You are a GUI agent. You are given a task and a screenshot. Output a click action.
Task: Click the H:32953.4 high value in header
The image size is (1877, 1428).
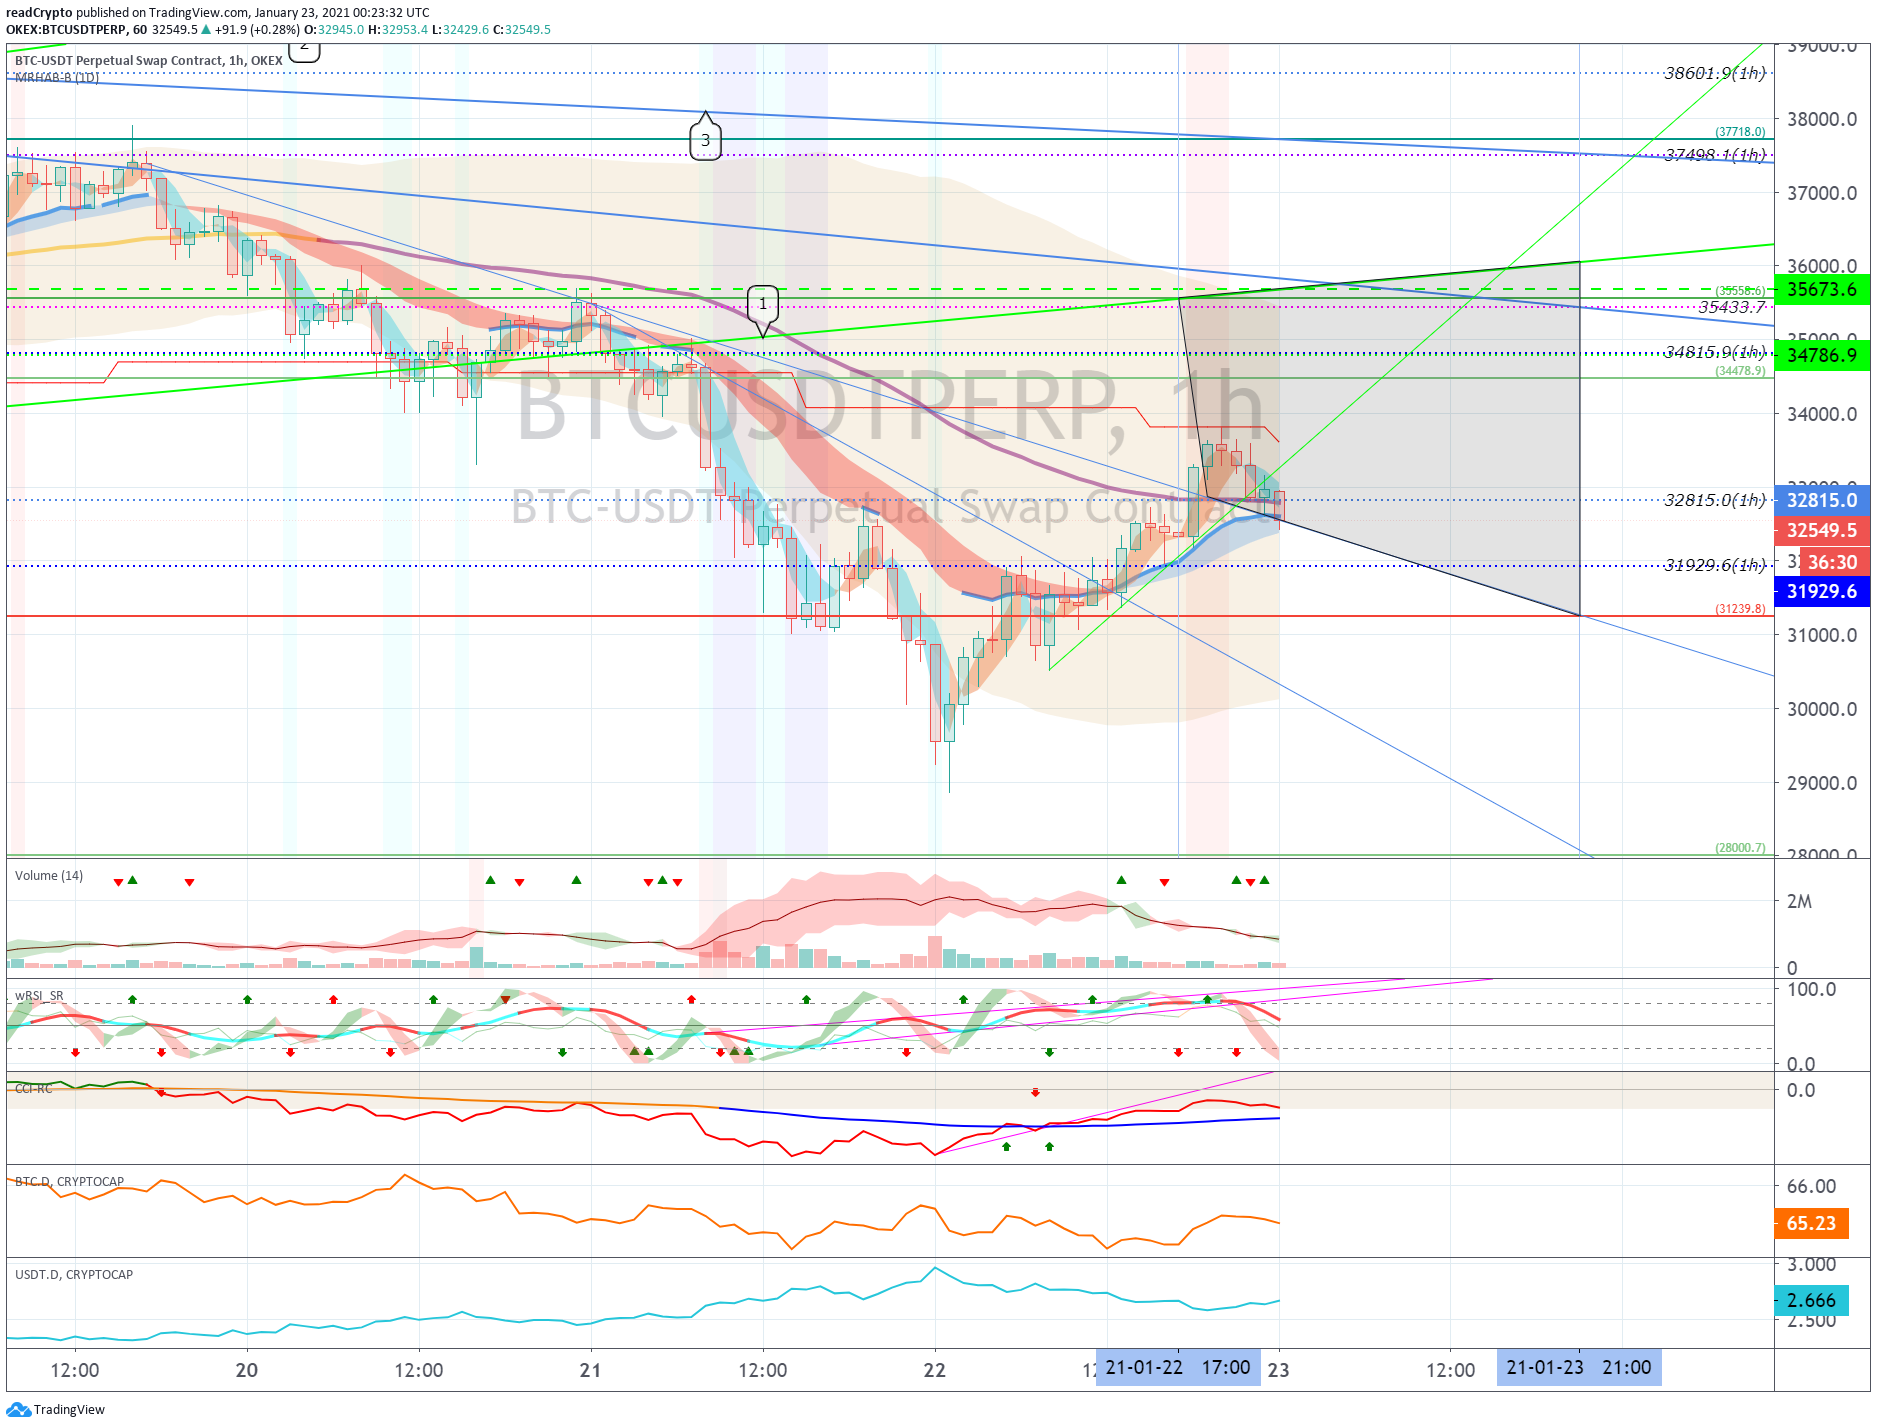tap(398, 29)
